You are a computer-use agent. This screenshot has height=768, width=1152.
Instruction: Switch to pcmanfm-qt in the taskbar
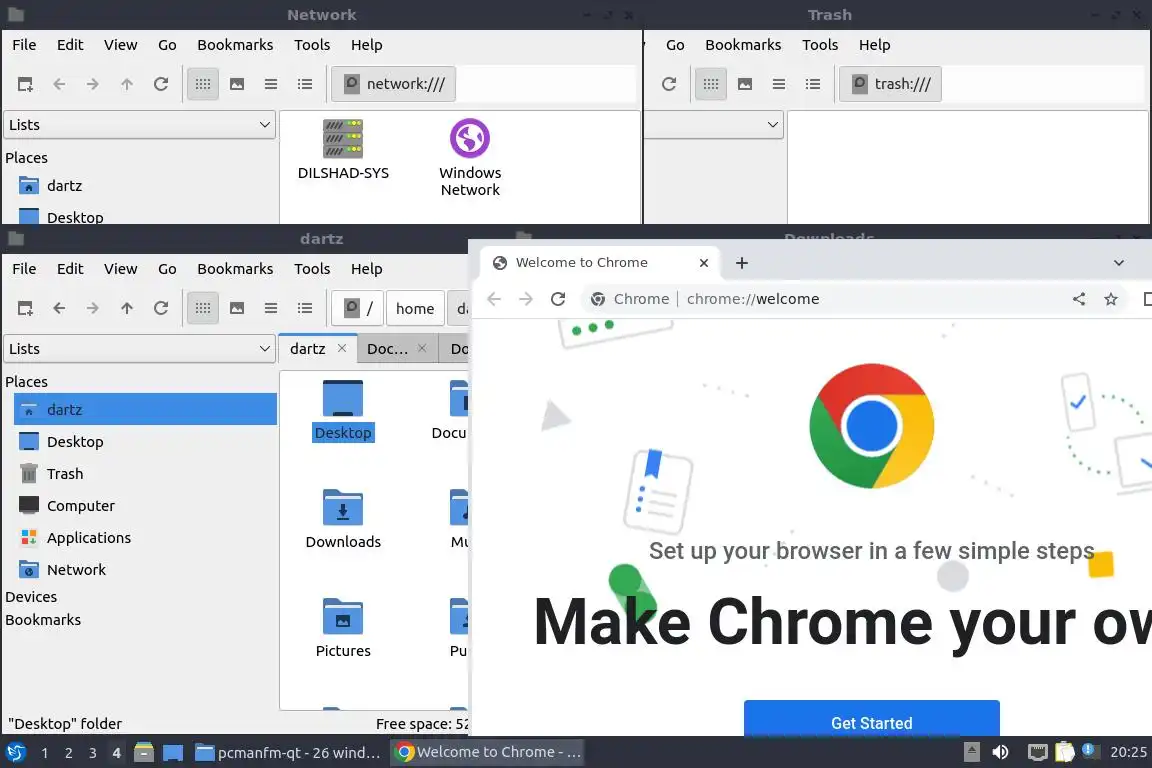tap(289, 752)
